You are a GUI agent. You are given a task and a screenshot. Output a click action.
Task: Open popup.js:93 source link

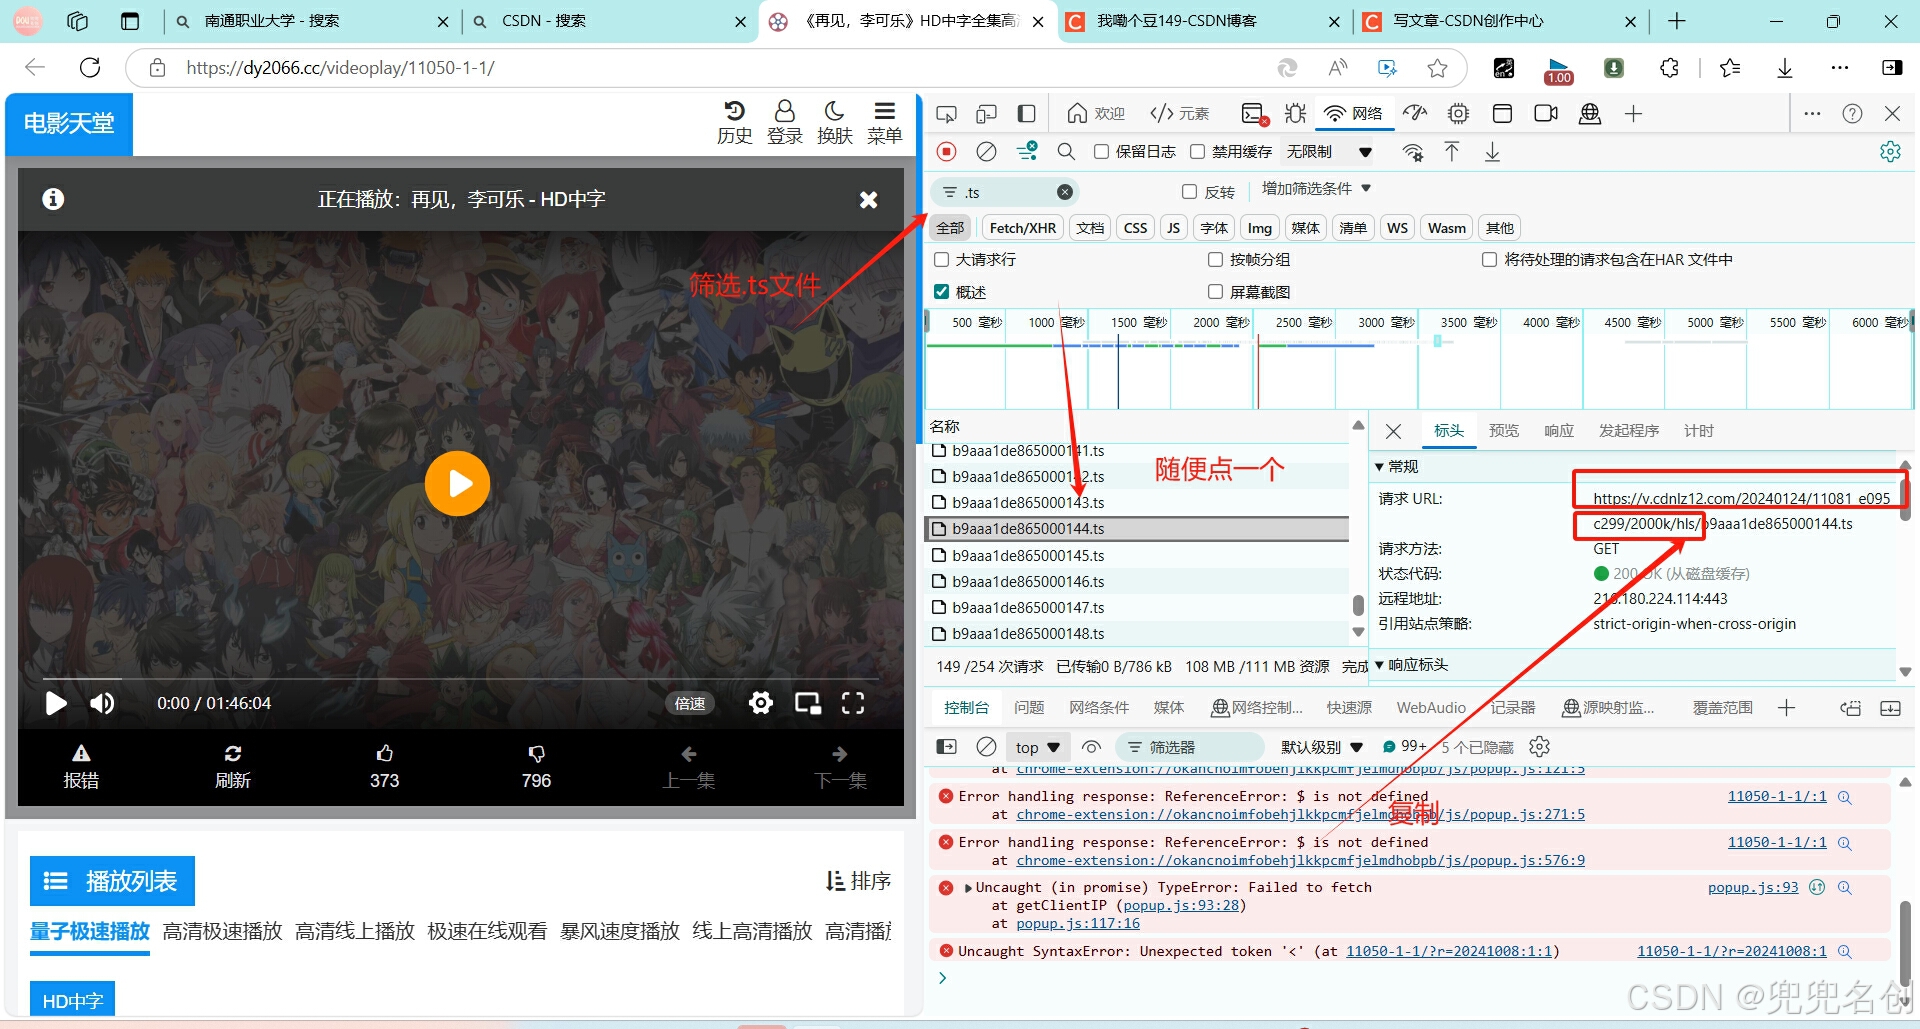click(1753, 888)
